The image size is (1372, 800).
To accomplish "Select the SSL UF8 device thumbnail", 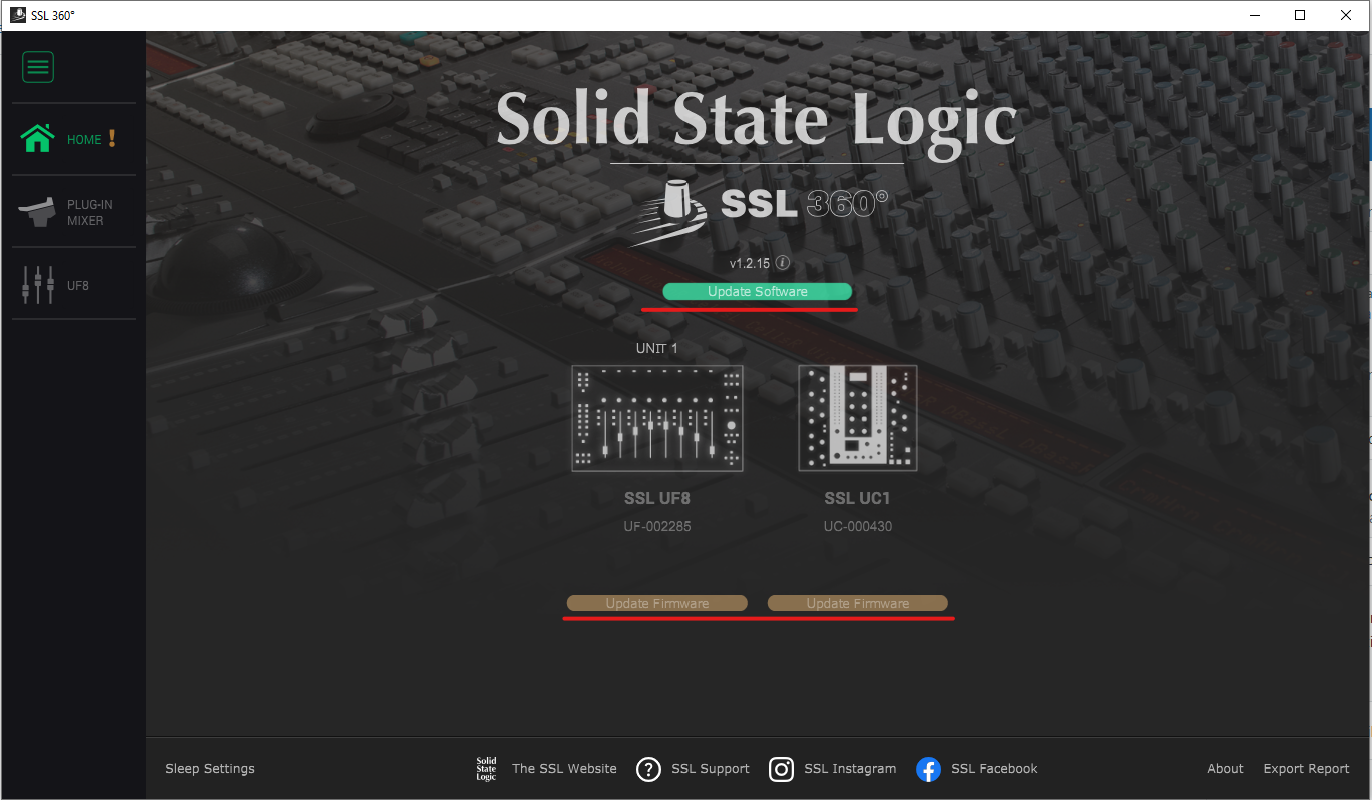I will pyautogui.click(x=657, y=418).
